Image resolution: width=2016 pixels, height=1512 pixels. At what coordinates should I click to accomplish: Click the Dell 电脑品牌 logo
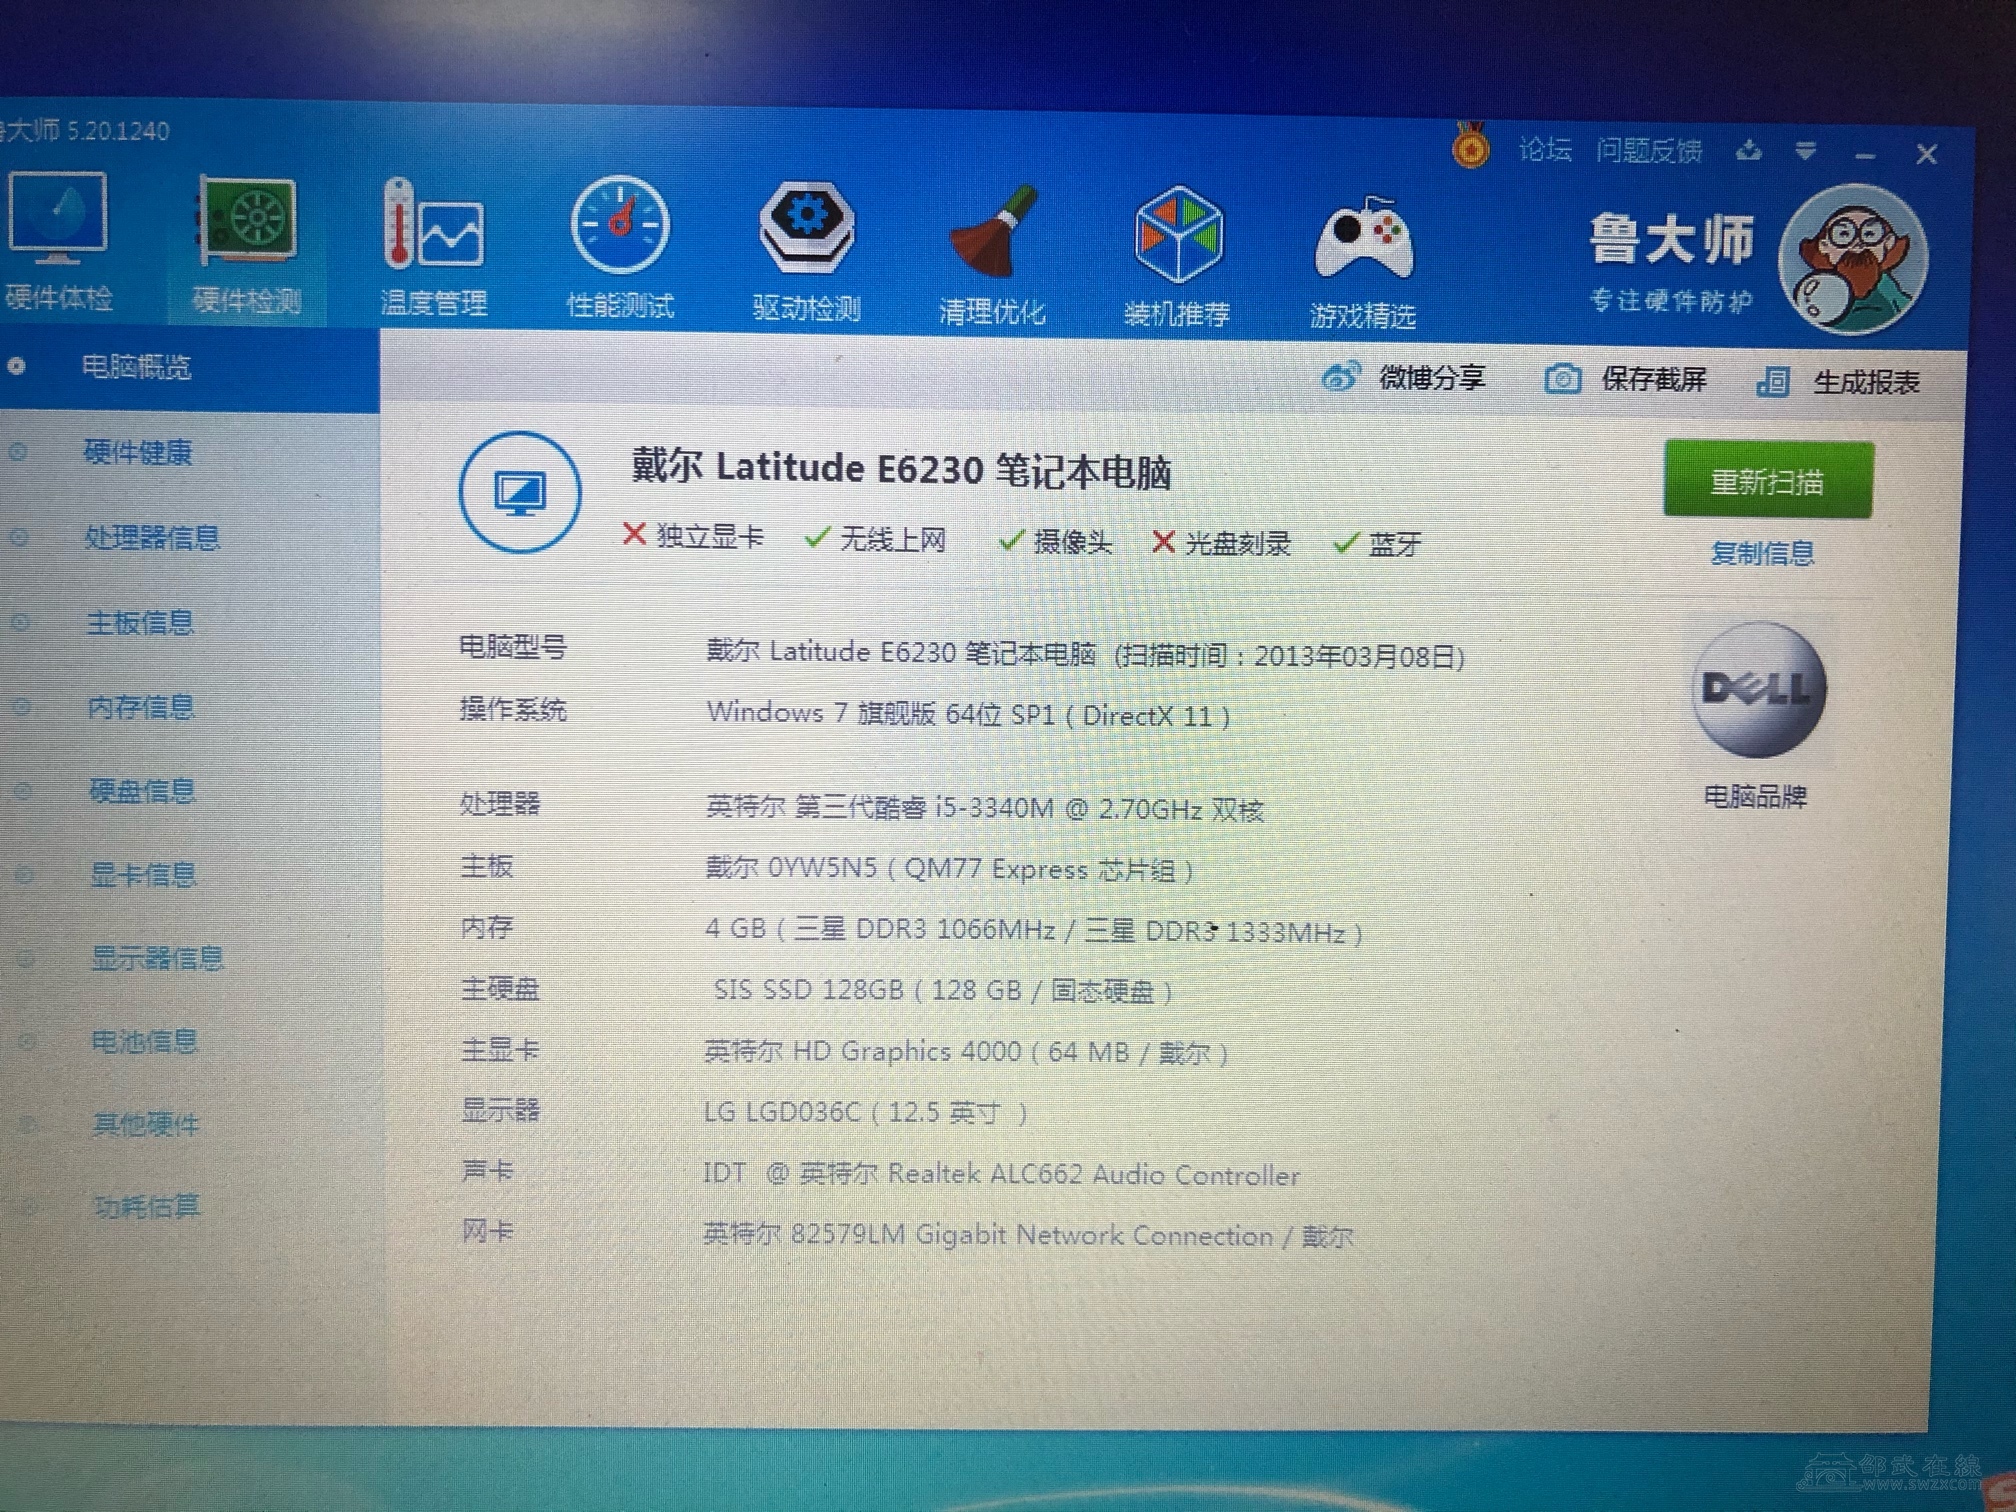point(1758,689)
